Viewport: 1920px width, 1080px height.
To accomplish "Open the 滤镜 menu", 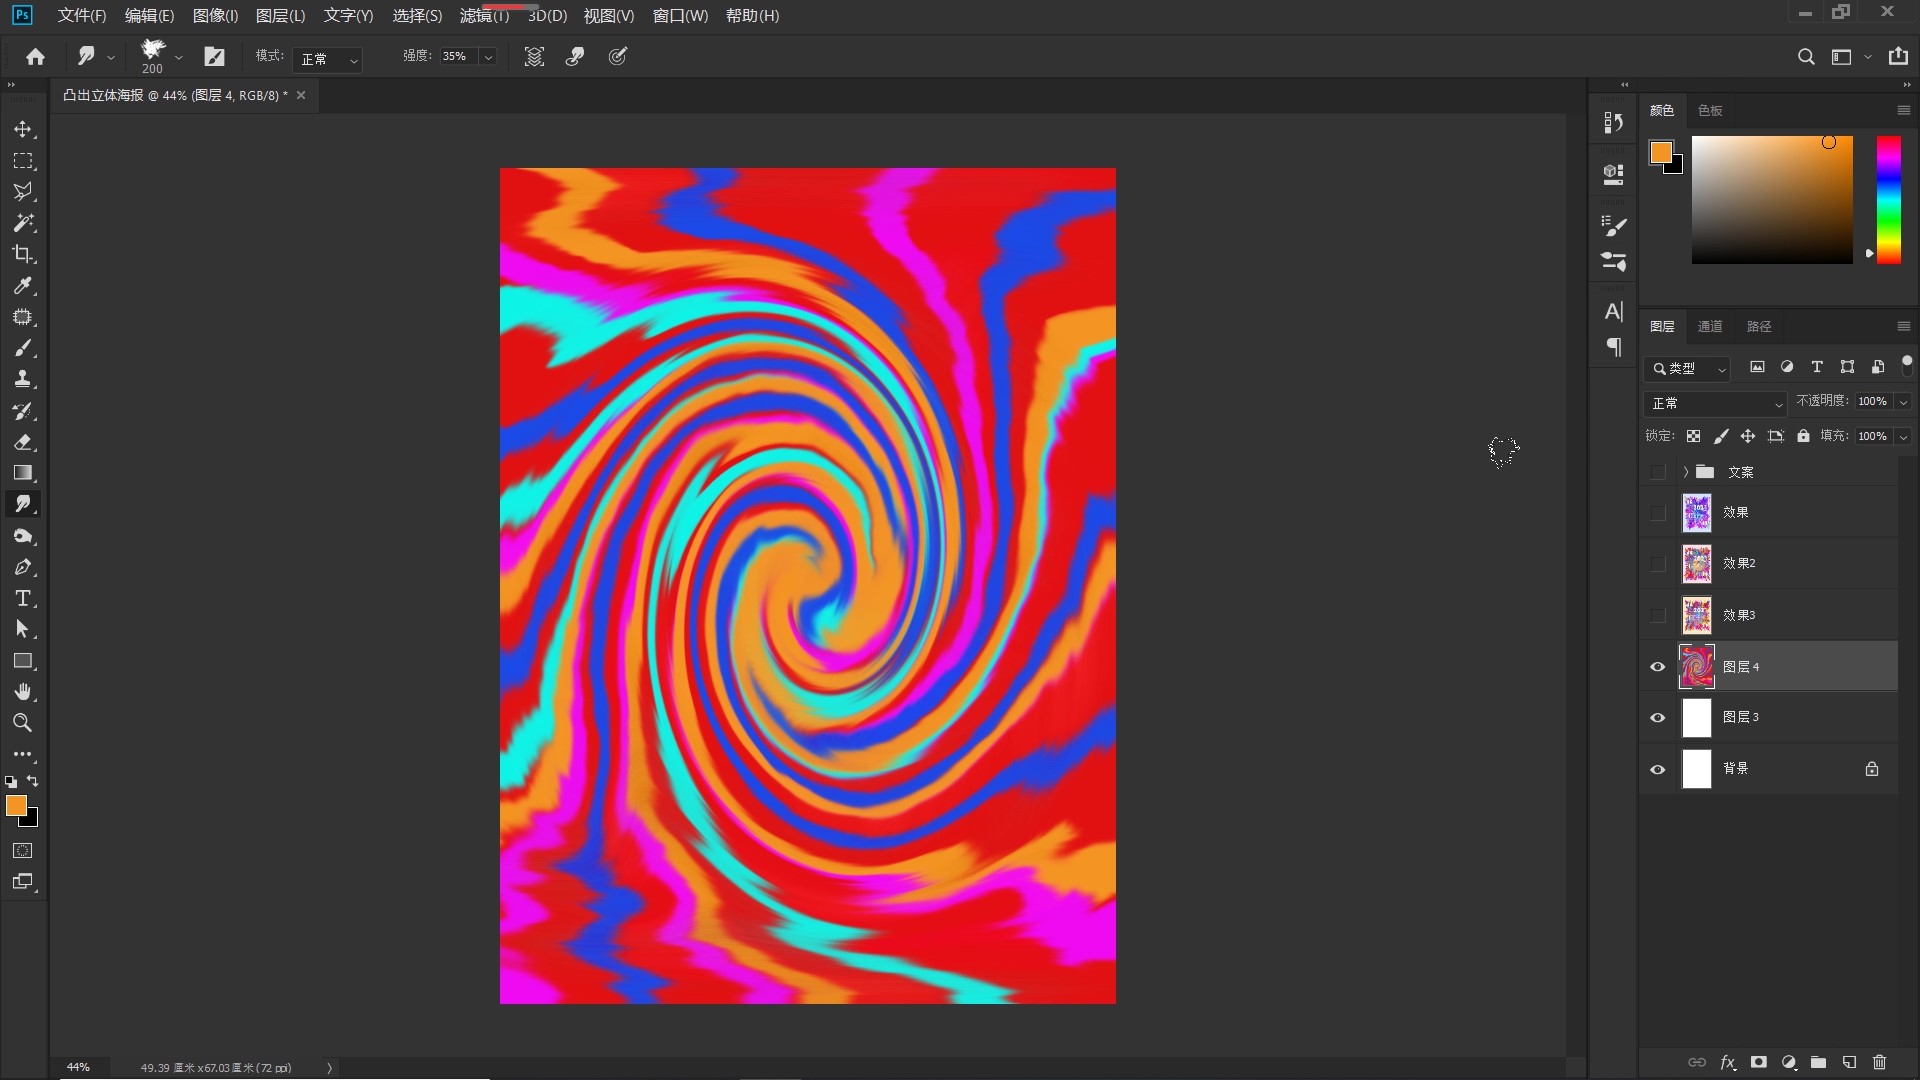I will pyautogui.click(x=484, y=16).
